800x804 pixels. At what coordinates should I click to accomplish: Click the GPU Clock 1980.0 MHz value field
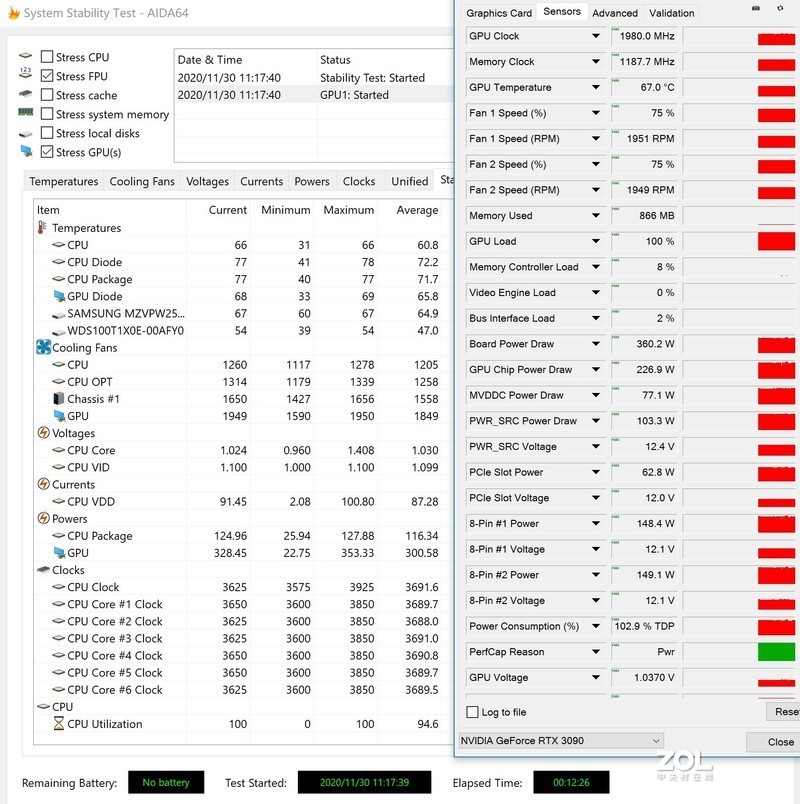644,36
